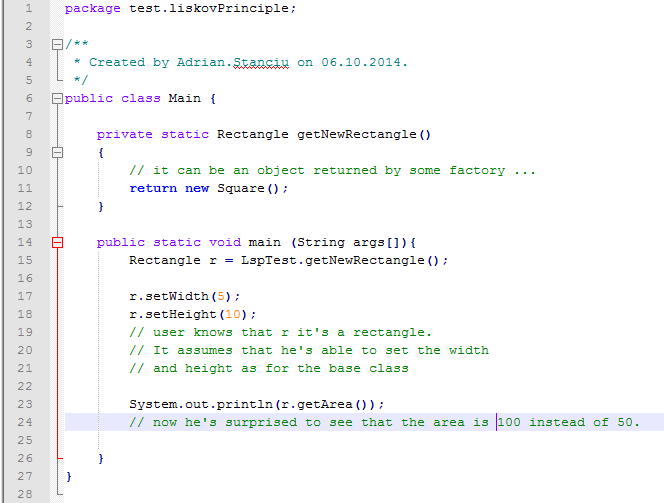Click 'LspTest.getNewRectangle()' call on line 15
The height and width of the screenshot is (503, 664).
click(x=340, y=260)
